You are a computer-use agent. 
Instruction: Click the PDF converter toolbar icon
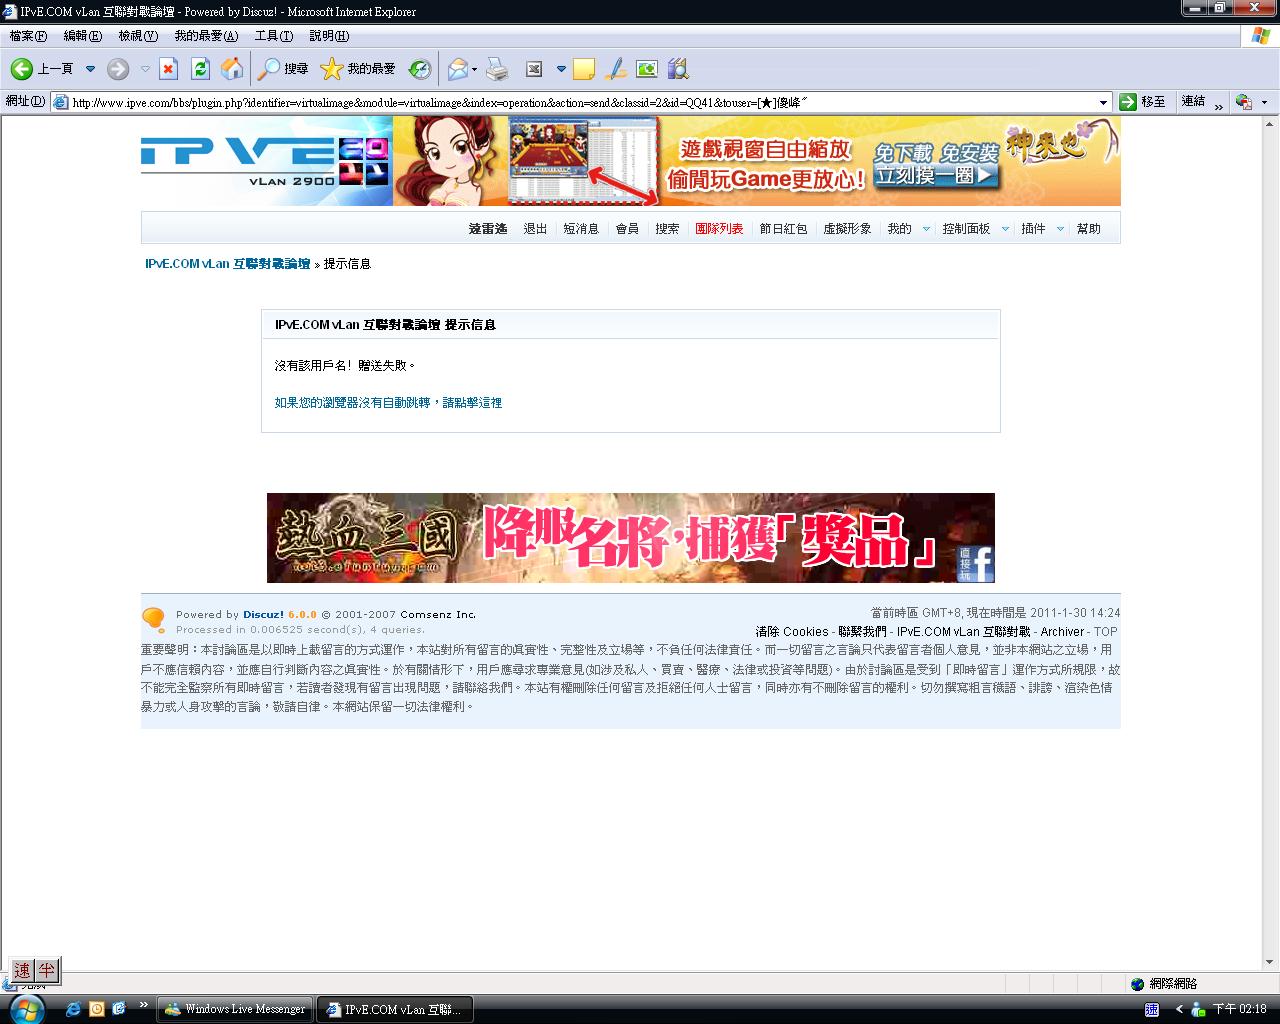[x=1244, y=102]
